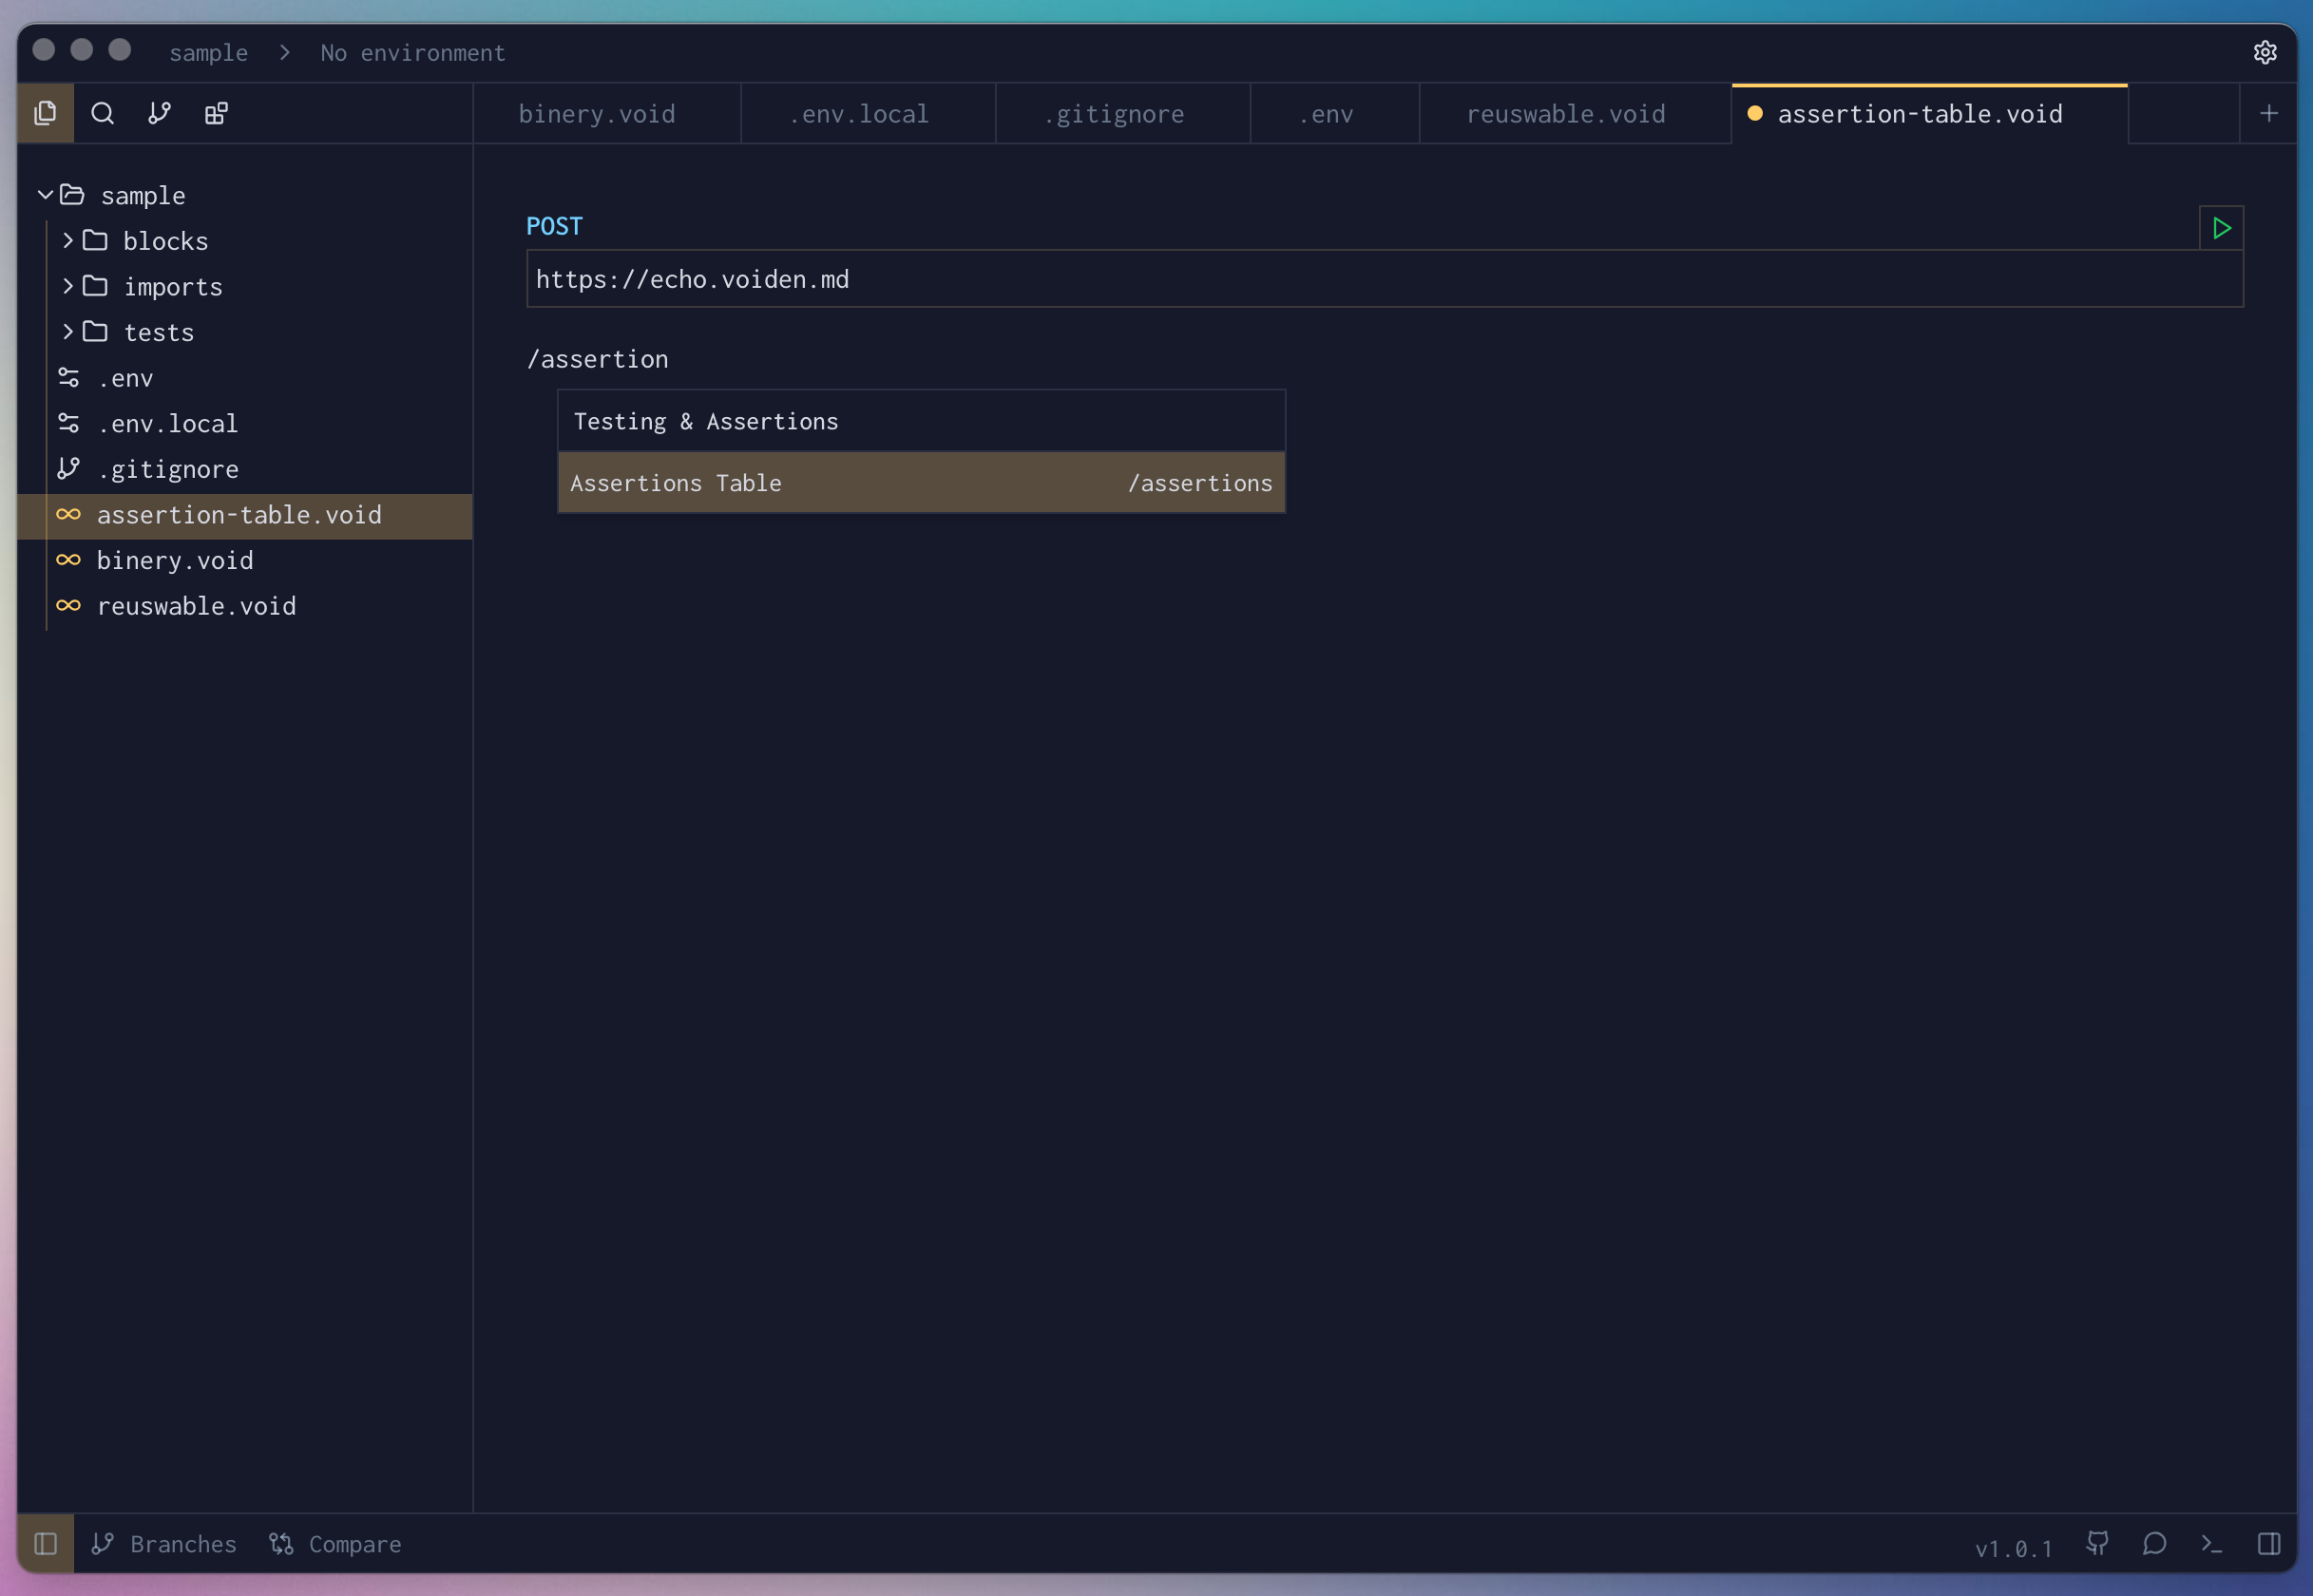
Task: Open the file explorer sidebar icon
Action: coord(45,113)
